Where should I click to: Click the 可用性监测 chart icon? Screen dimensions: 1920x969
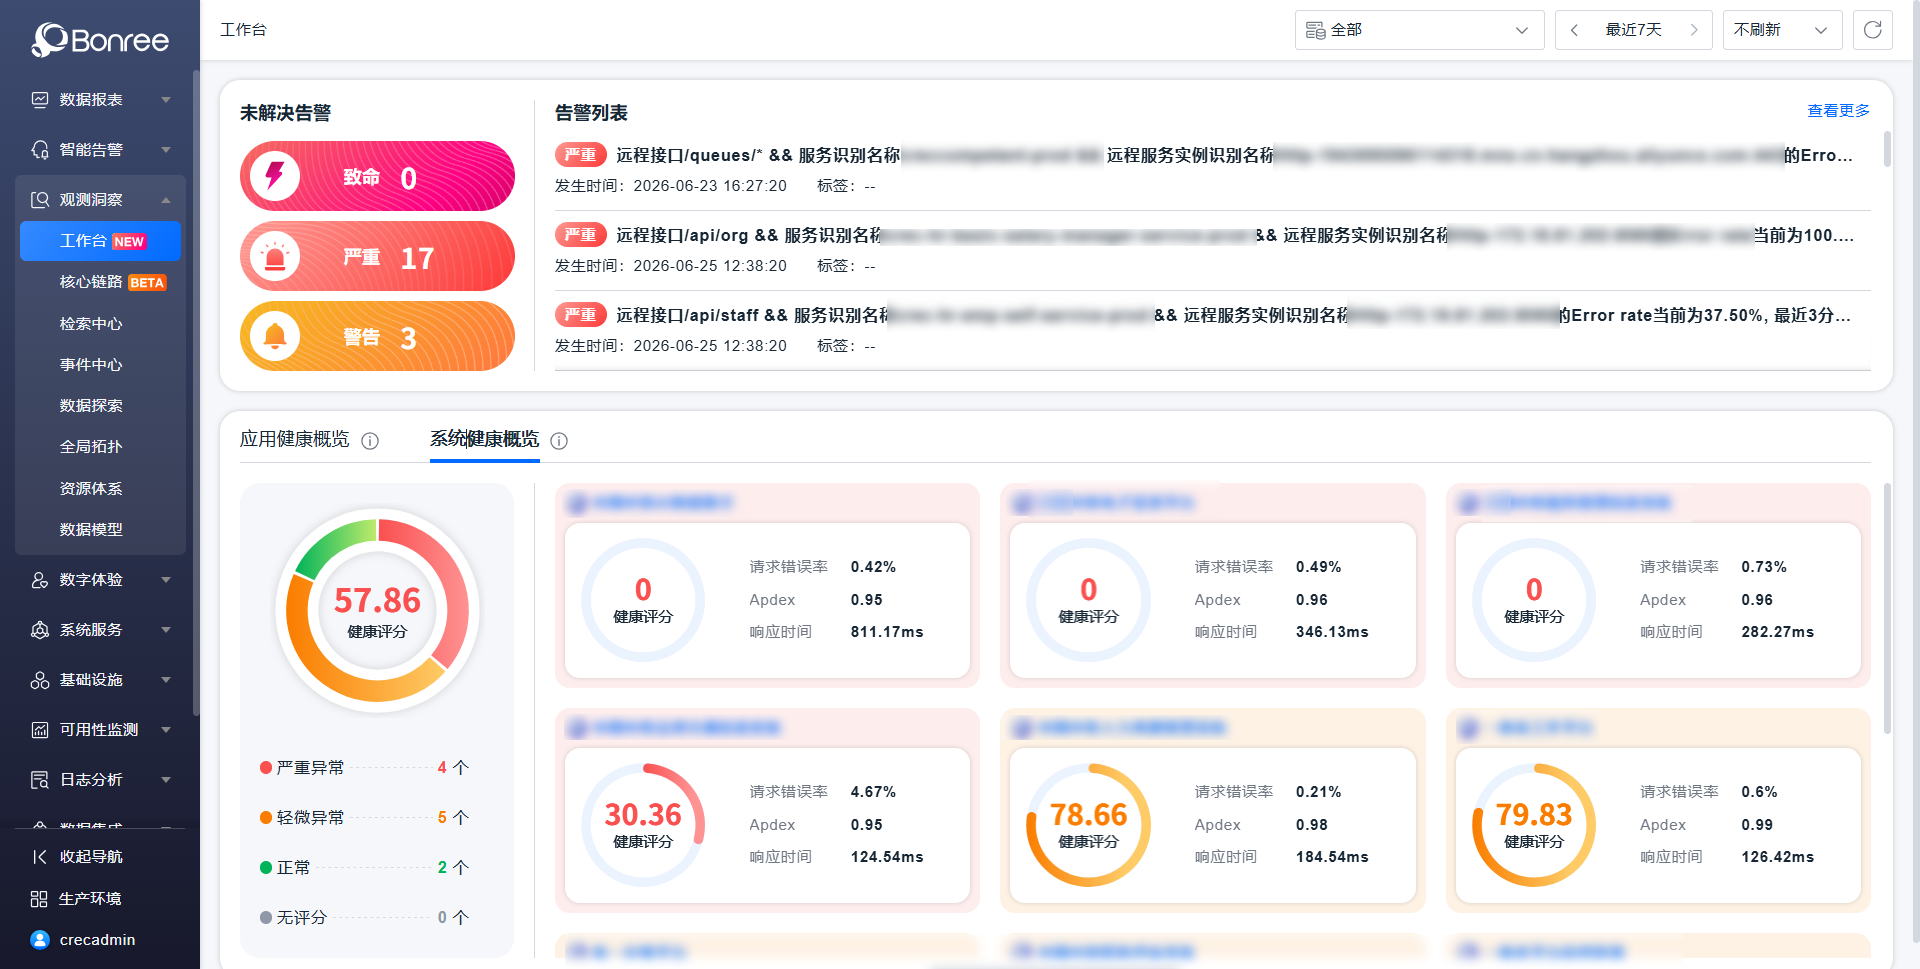click(40, 730)
